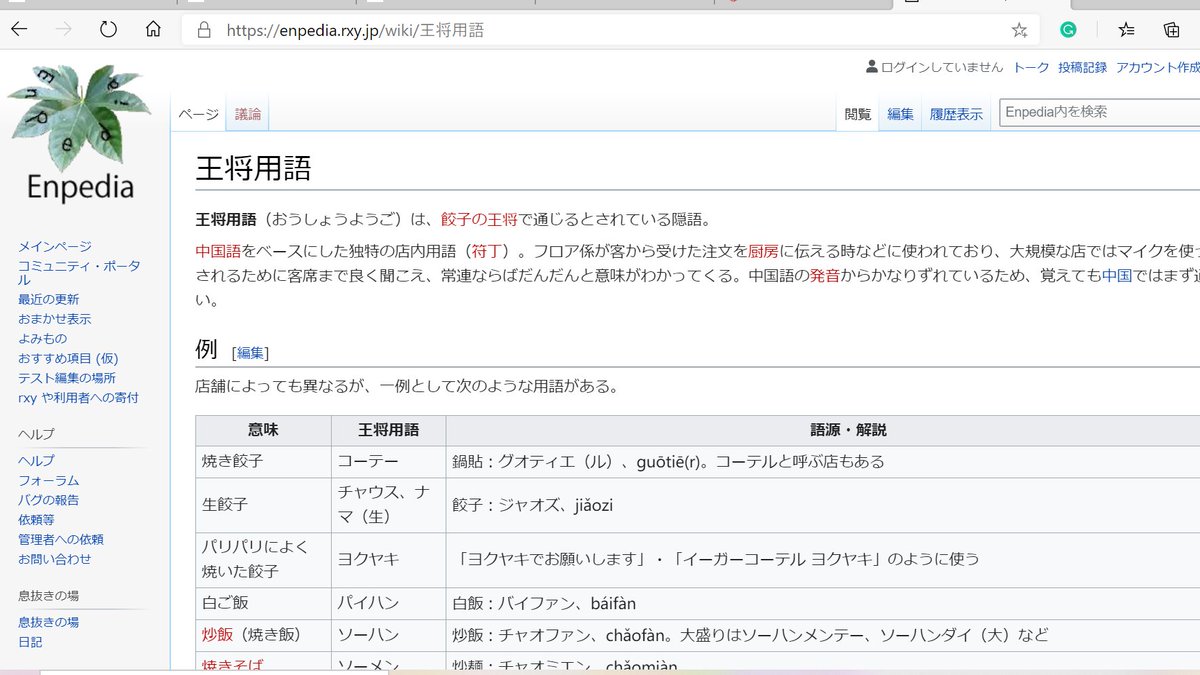Open おすすめ項目 (仮) link
This screenshot has width=1200, height=675.
[x=68, y=358]
